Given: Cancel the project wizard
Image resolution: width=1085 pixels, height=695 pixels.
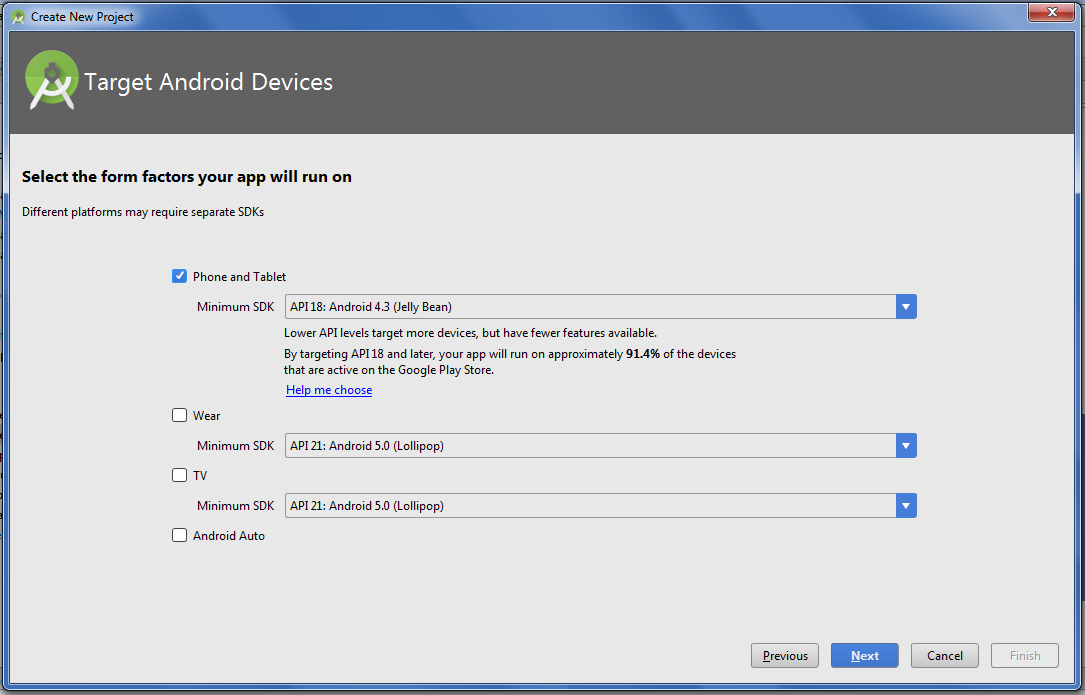Looking at the screenshot, I should [945, 656].
